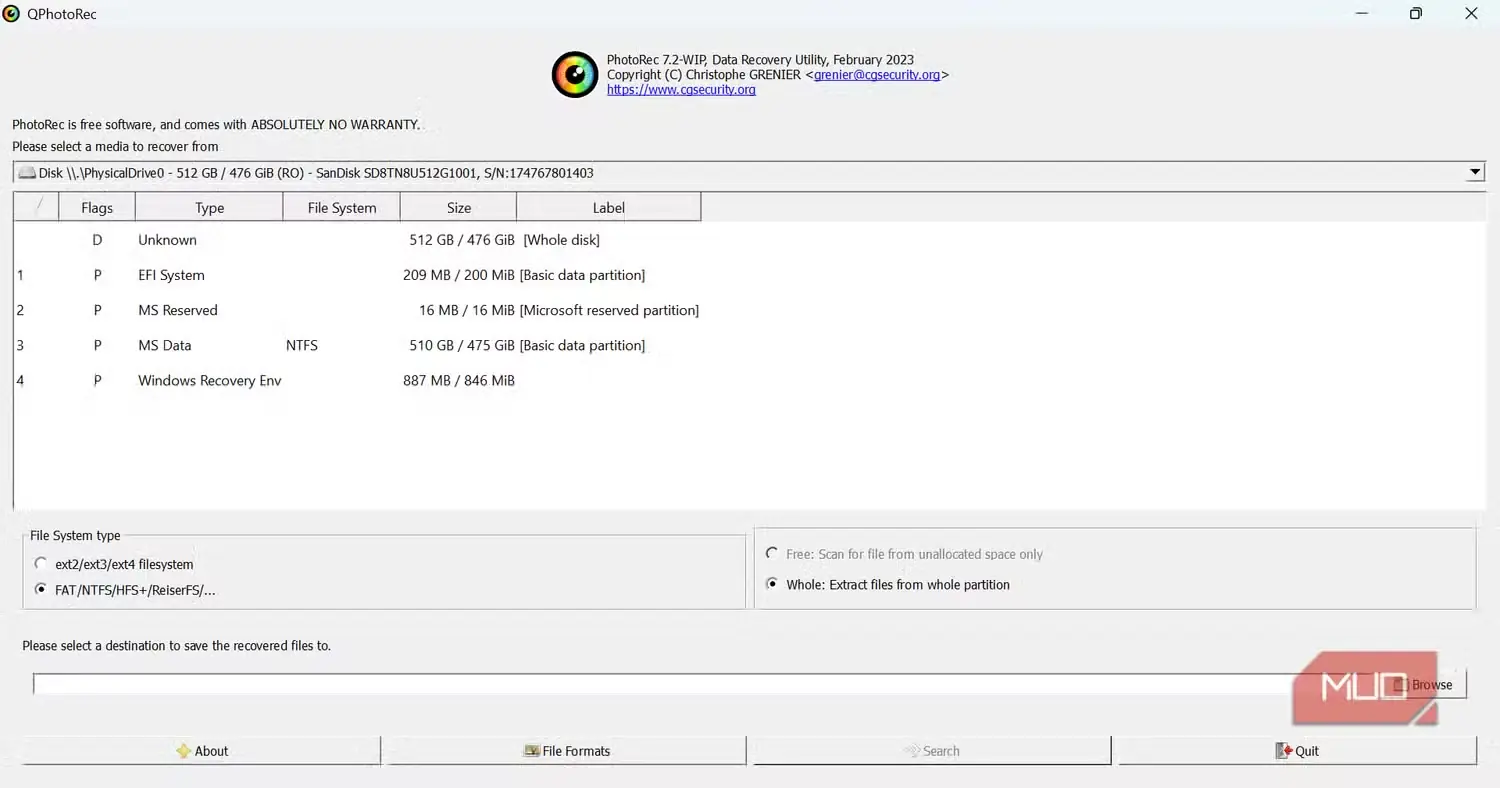Image resolution: width=1500 pixels, height=788 pixels.
Task: Select FAT/NTFS/HFS+/ReiserFS radio button
Action: 40,590
